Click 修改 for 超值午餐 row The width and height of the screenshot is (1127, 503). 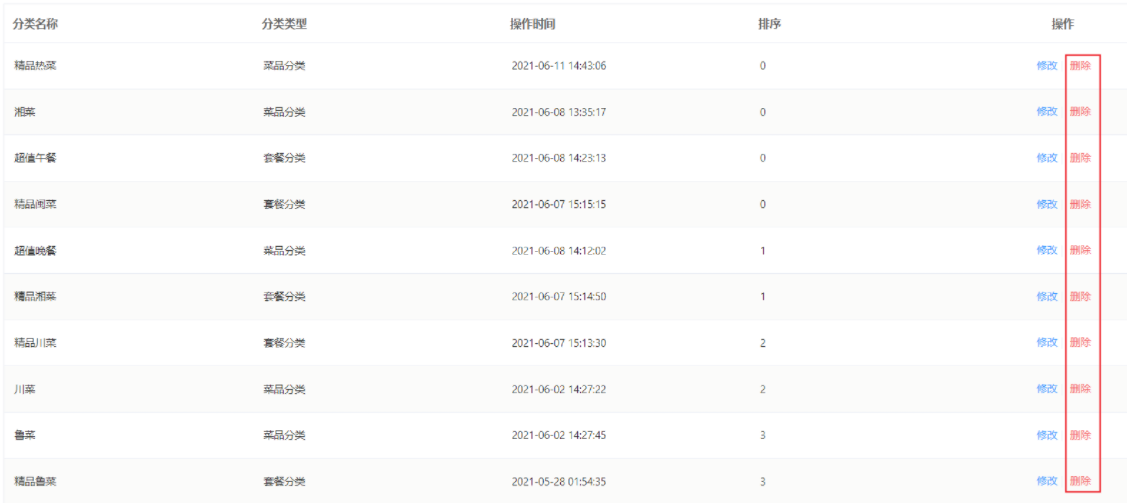[1046, 157]
